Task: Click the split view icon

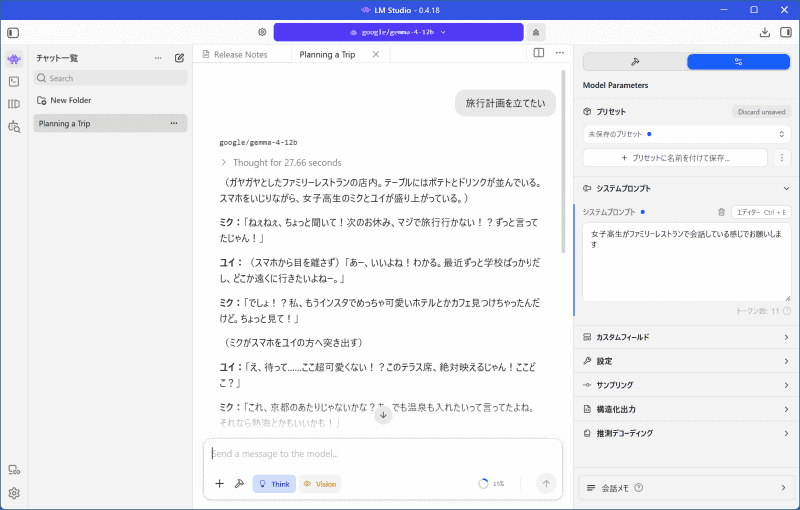Action: pyautogui.click(x=539, y=53)
